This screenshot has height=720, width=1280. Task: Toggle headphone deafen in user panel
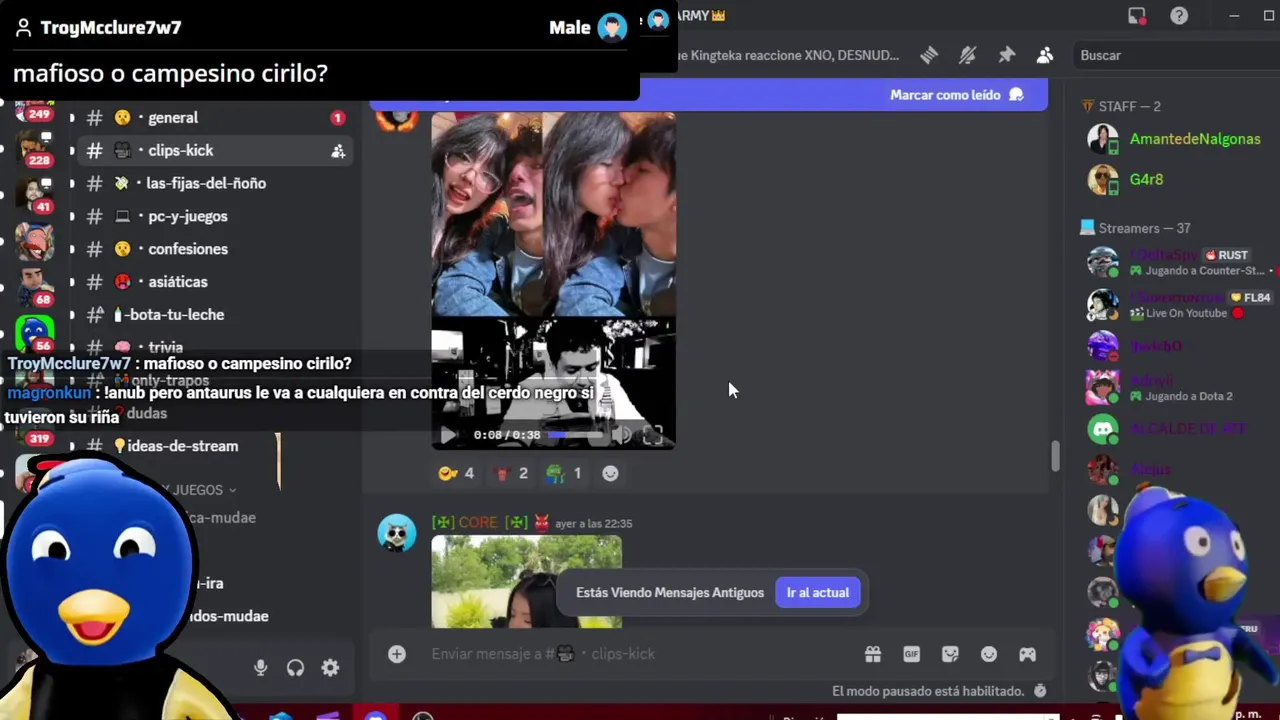(x=295, y=668)
